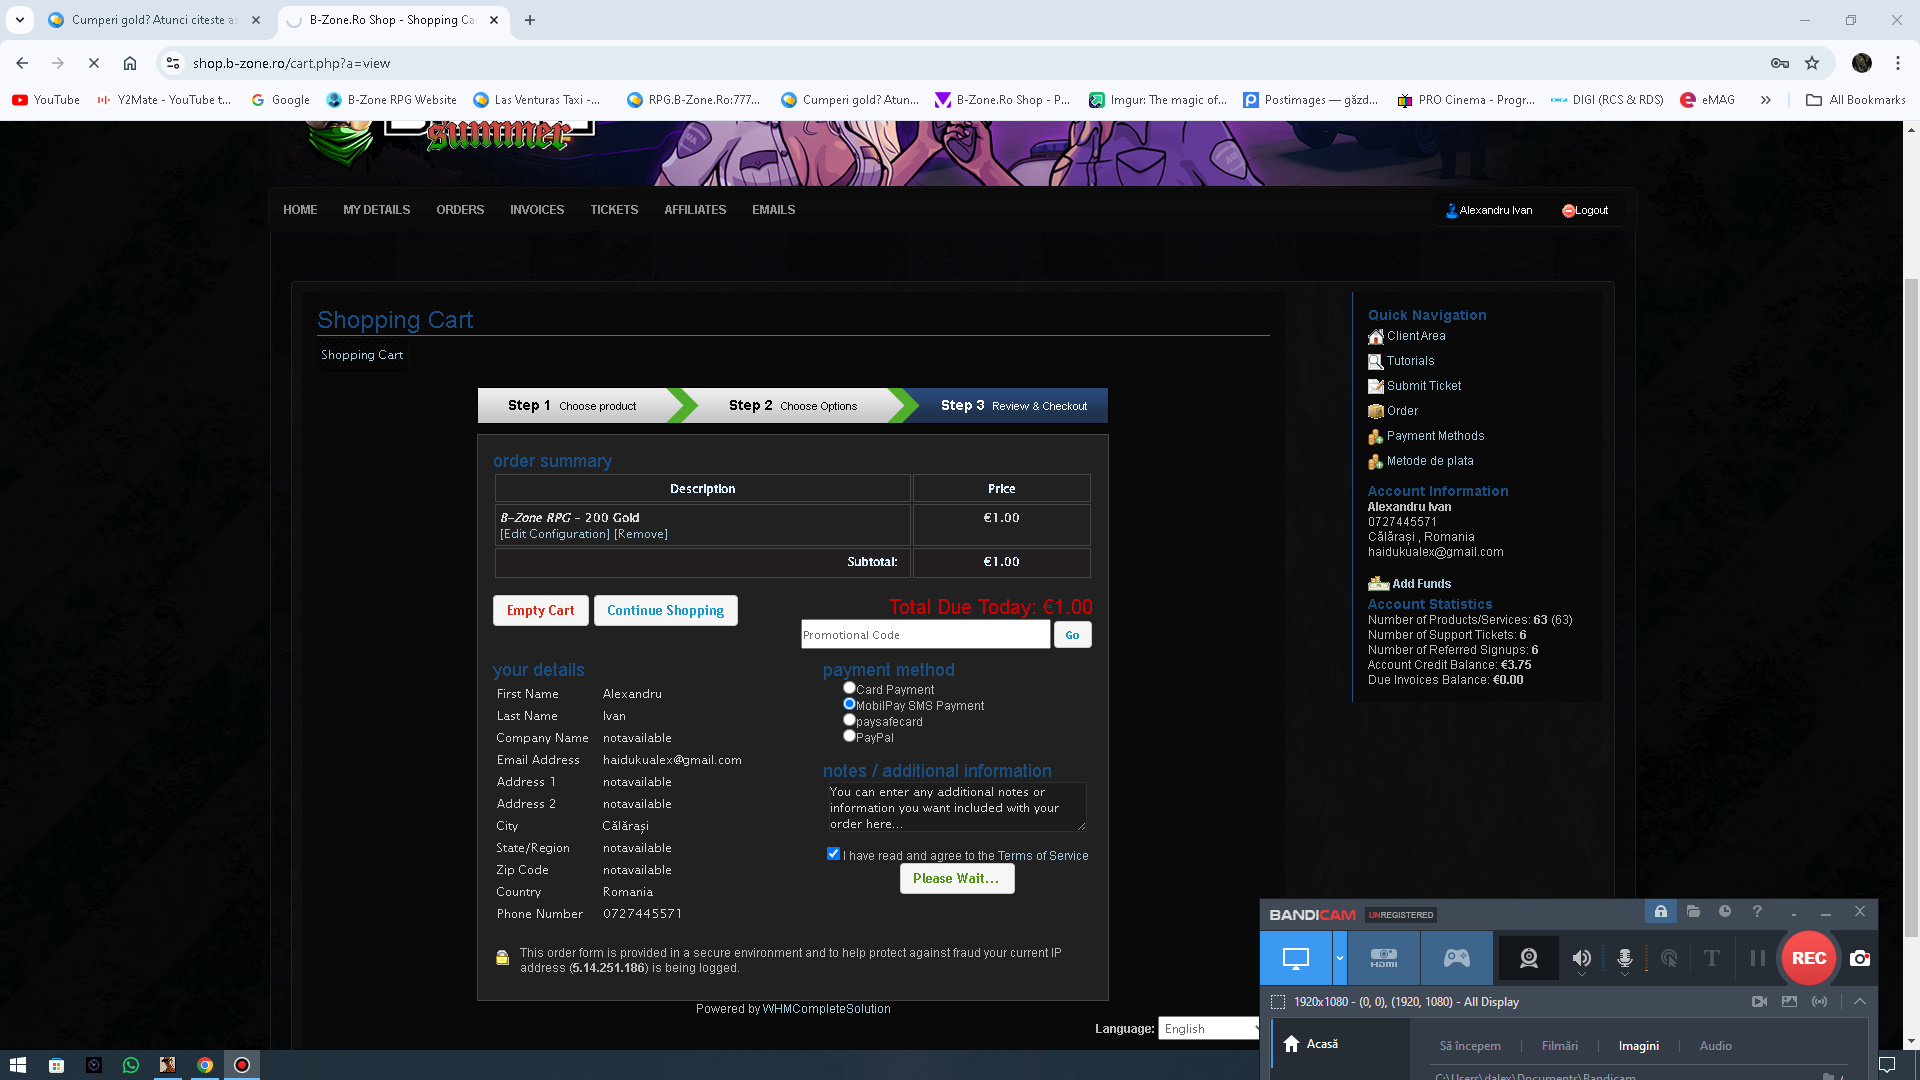Screen dimensions: 1920x1080
Task: Expand Bandicam screen mode dropdown arrow
Action: point(1339,958)
